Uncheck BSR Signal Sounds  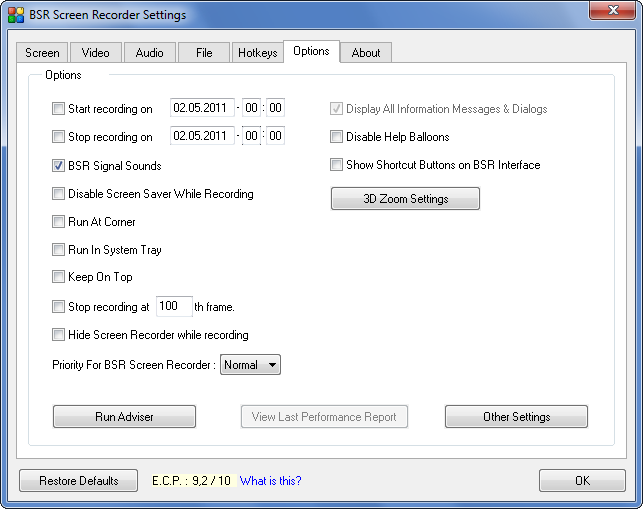(58, 166)
